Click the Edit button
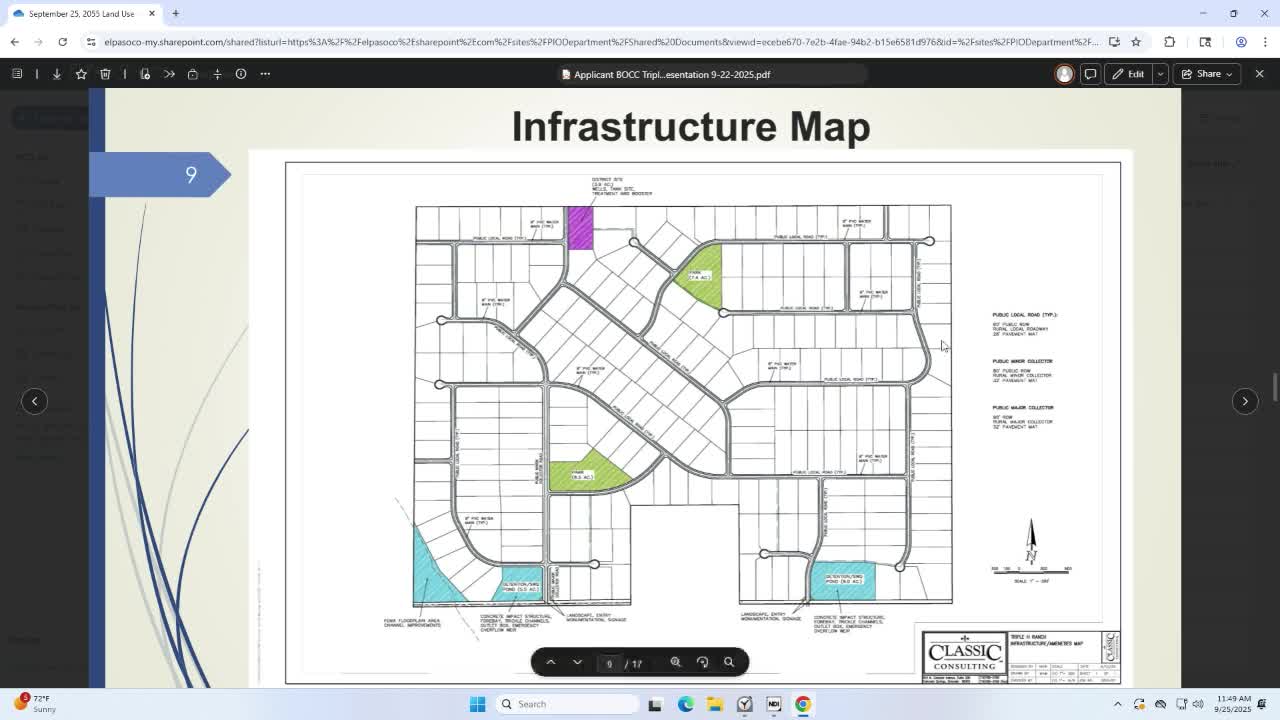Viewport: 1280px width, 720px height. pyautogui.click(x=1128, y=74)
